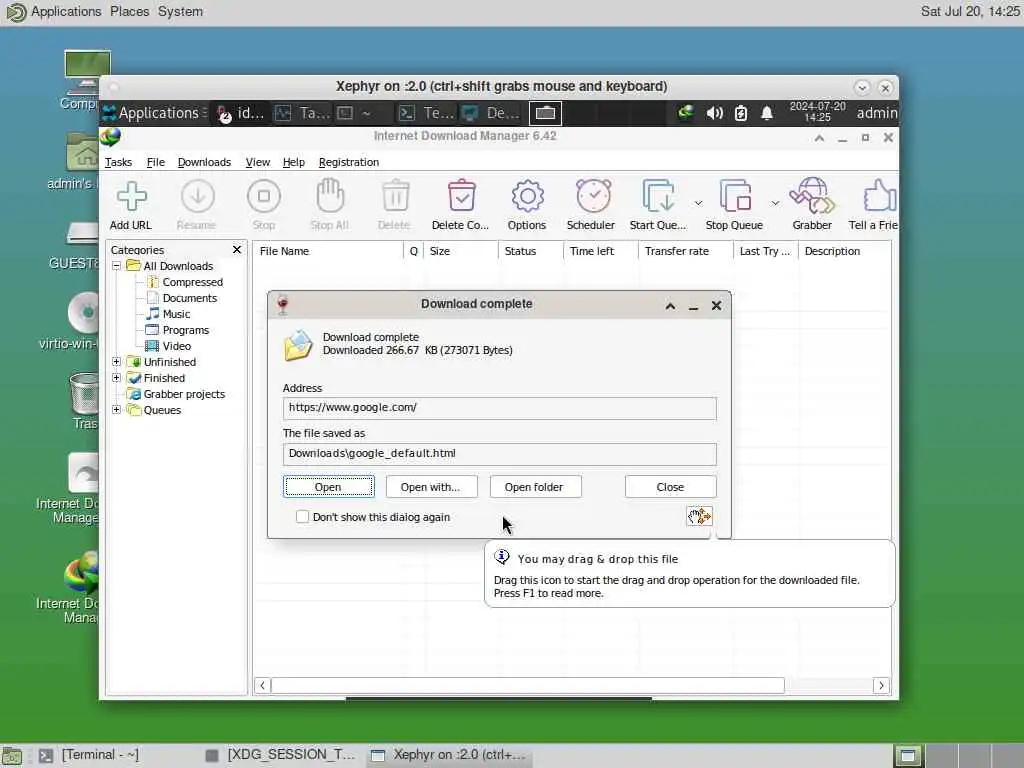The height and width of the screenshot is (768, 1024).
Task: Click the Open button in dialog
Action: click(328, 487)
